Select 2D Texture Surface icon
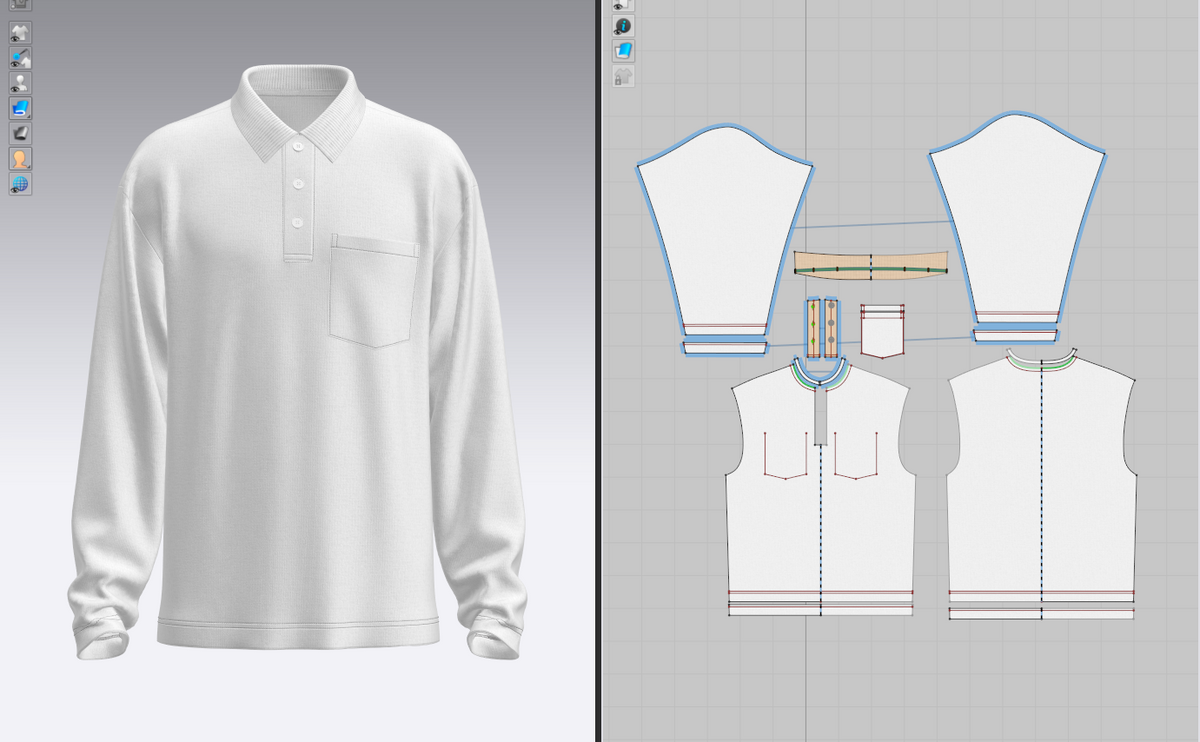The width and height of the screenshot is (1200, 742). click(x=623, y=51)
